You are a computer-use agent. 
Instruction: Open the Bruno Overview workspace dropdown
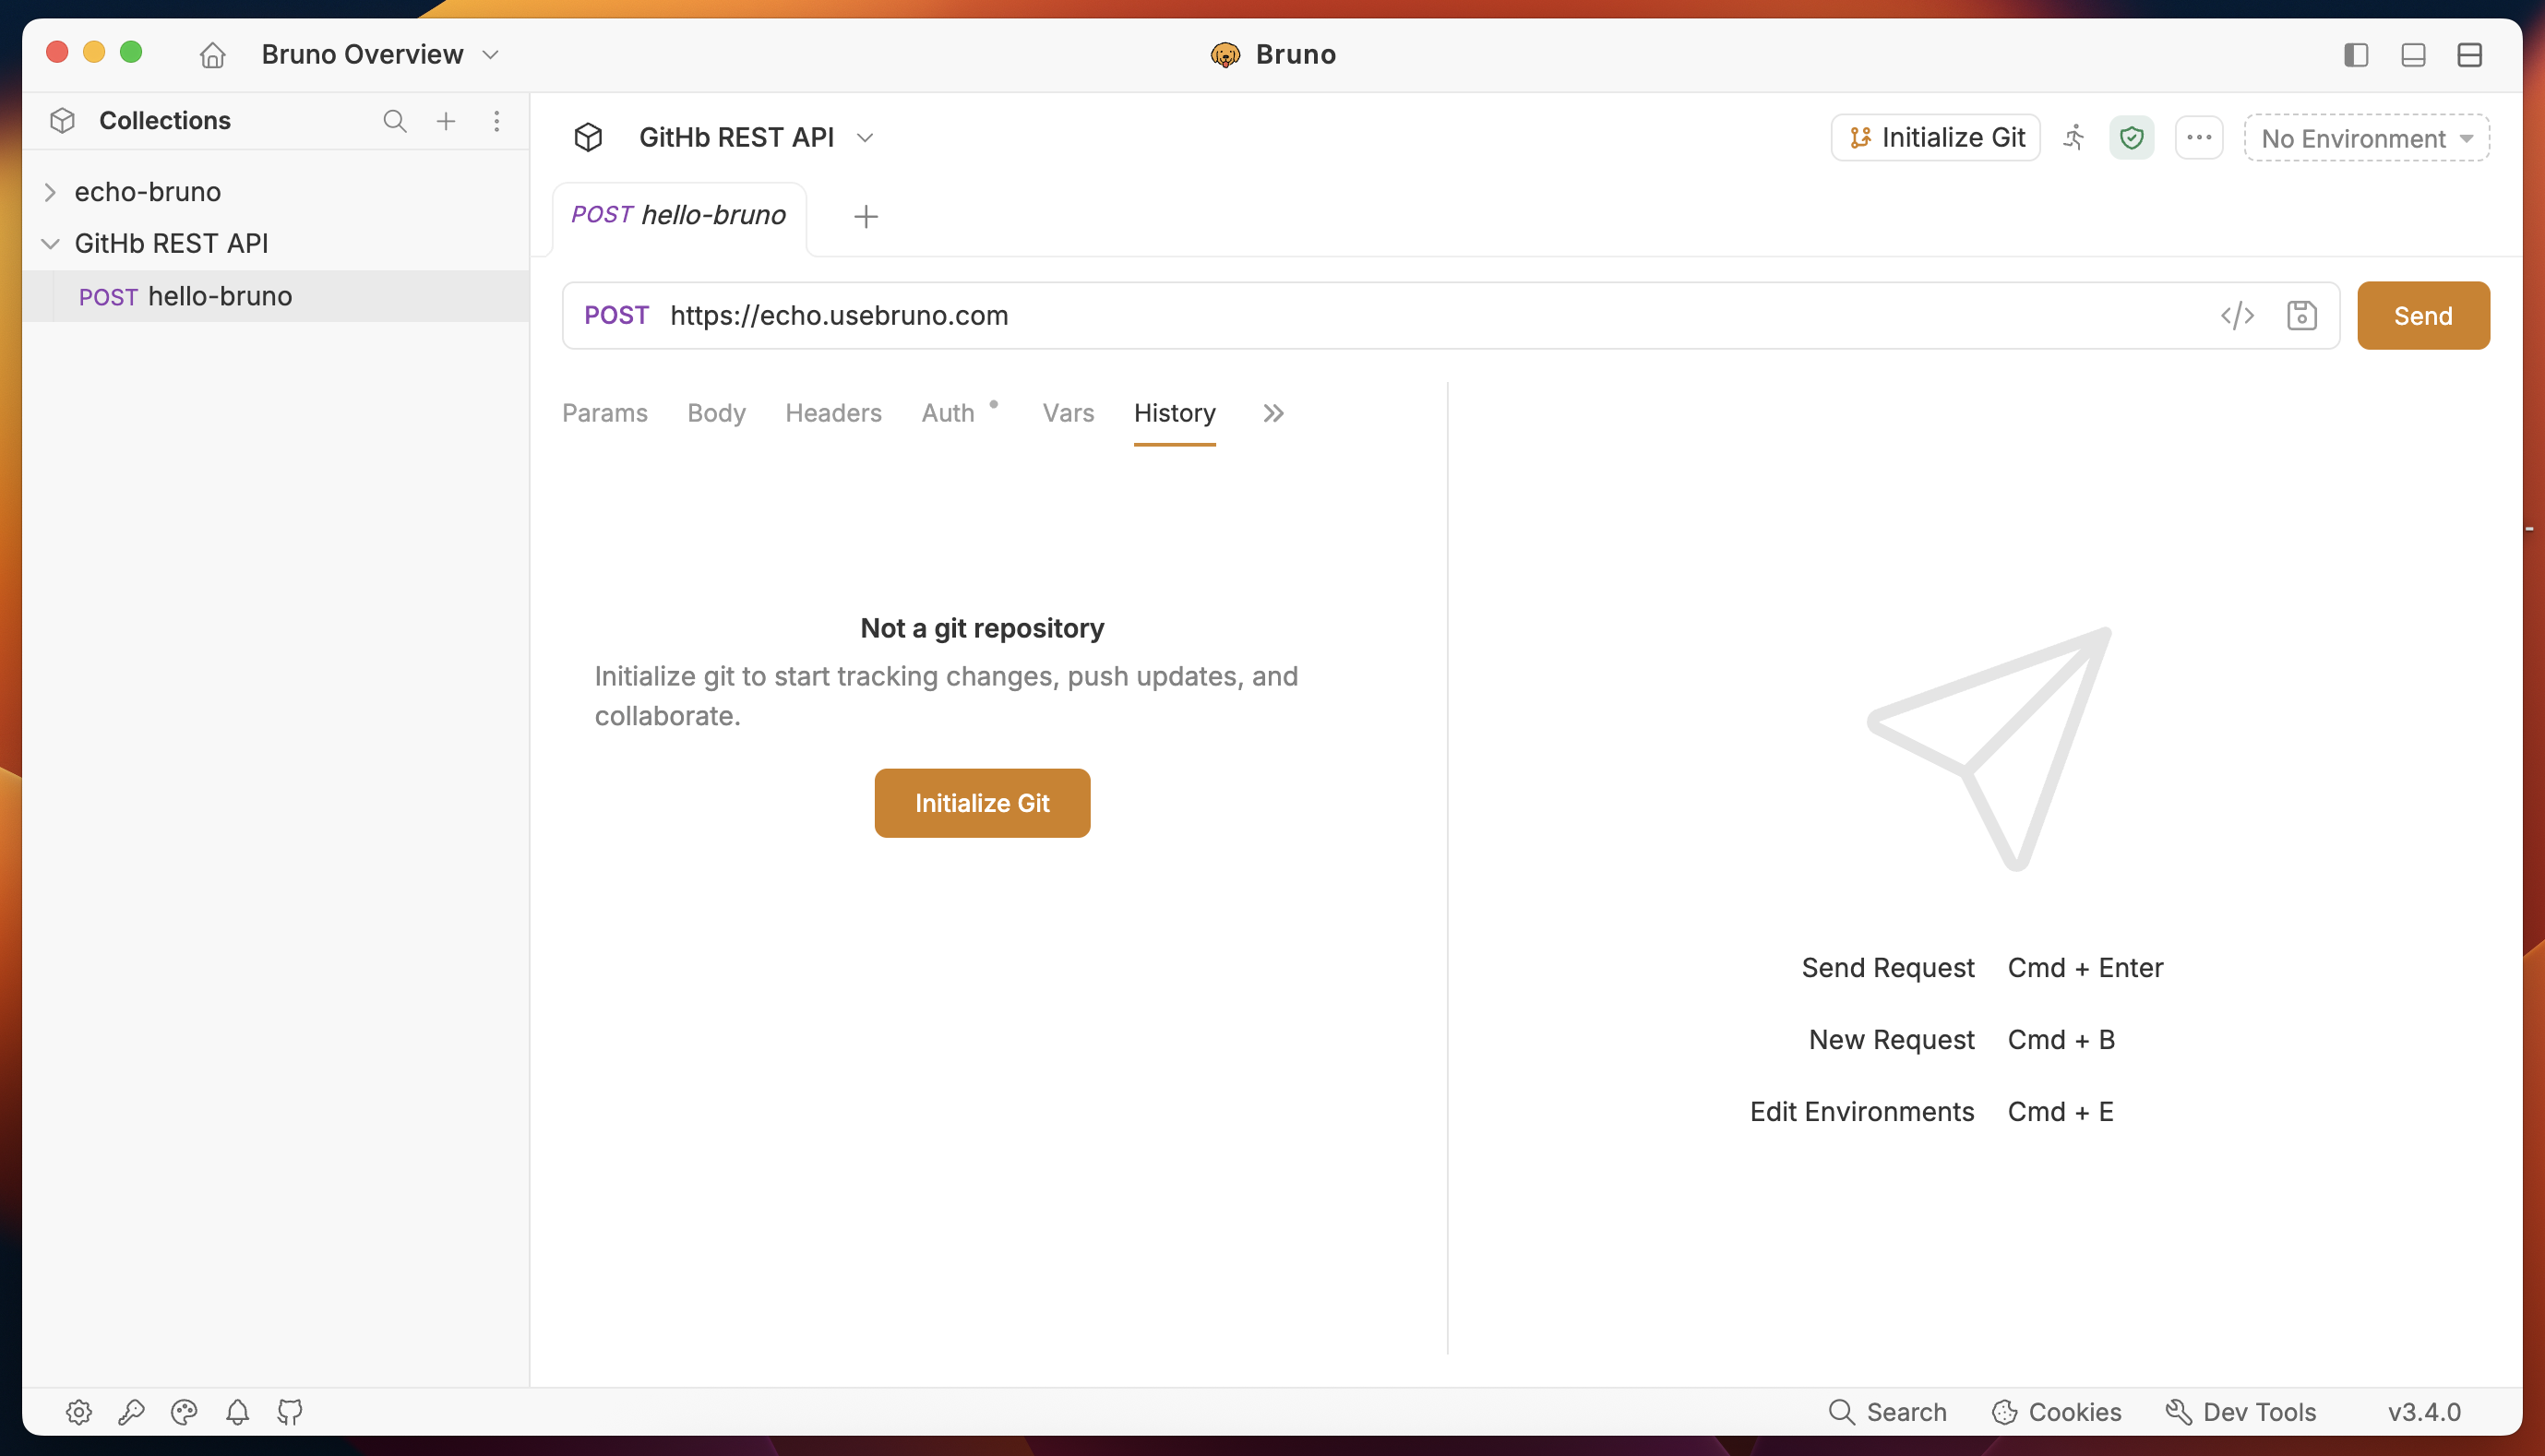click(380, 54)
